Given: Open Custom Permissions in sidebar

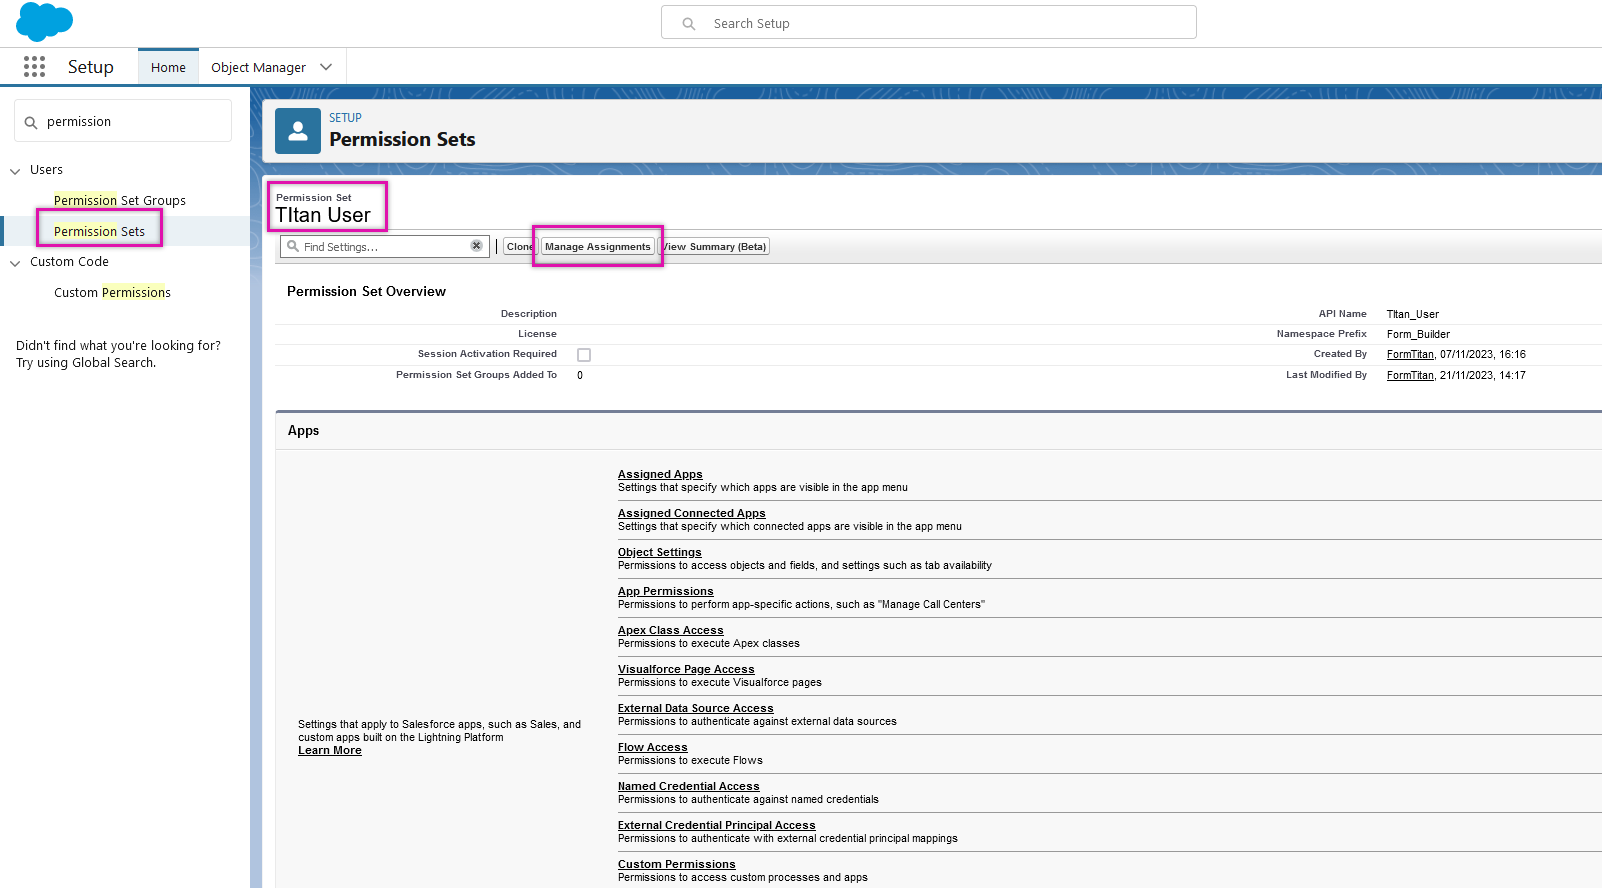Looking at the screenshot, I should click(x=112, y=292).
